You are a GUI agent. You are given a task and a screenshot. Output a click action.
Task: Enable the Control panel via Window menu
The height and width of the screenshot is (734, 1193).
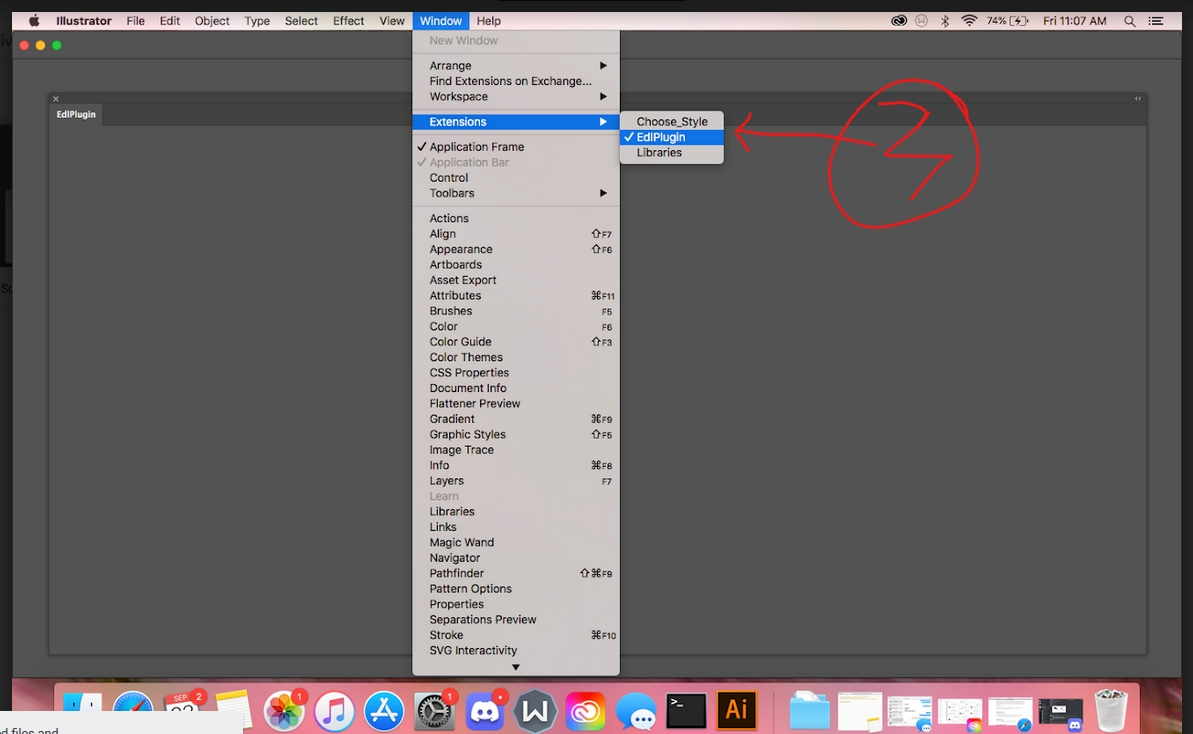(x=448, y=177)
